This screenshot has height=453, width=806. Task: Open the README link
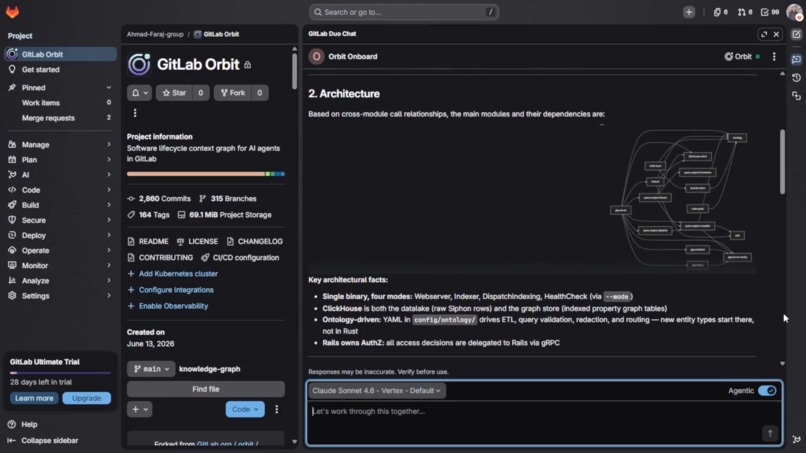(x=148, y=242)
